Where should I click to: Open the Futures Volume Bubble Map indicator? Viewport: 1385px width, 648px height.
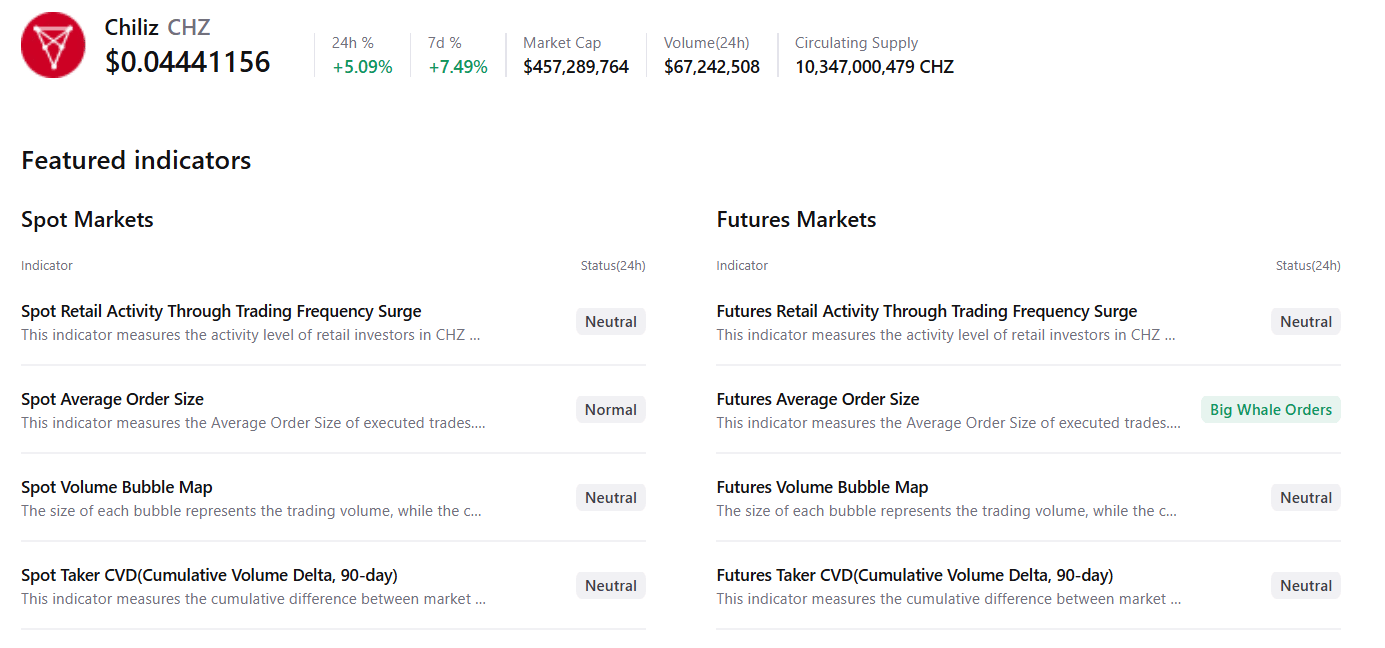point(822,487)
